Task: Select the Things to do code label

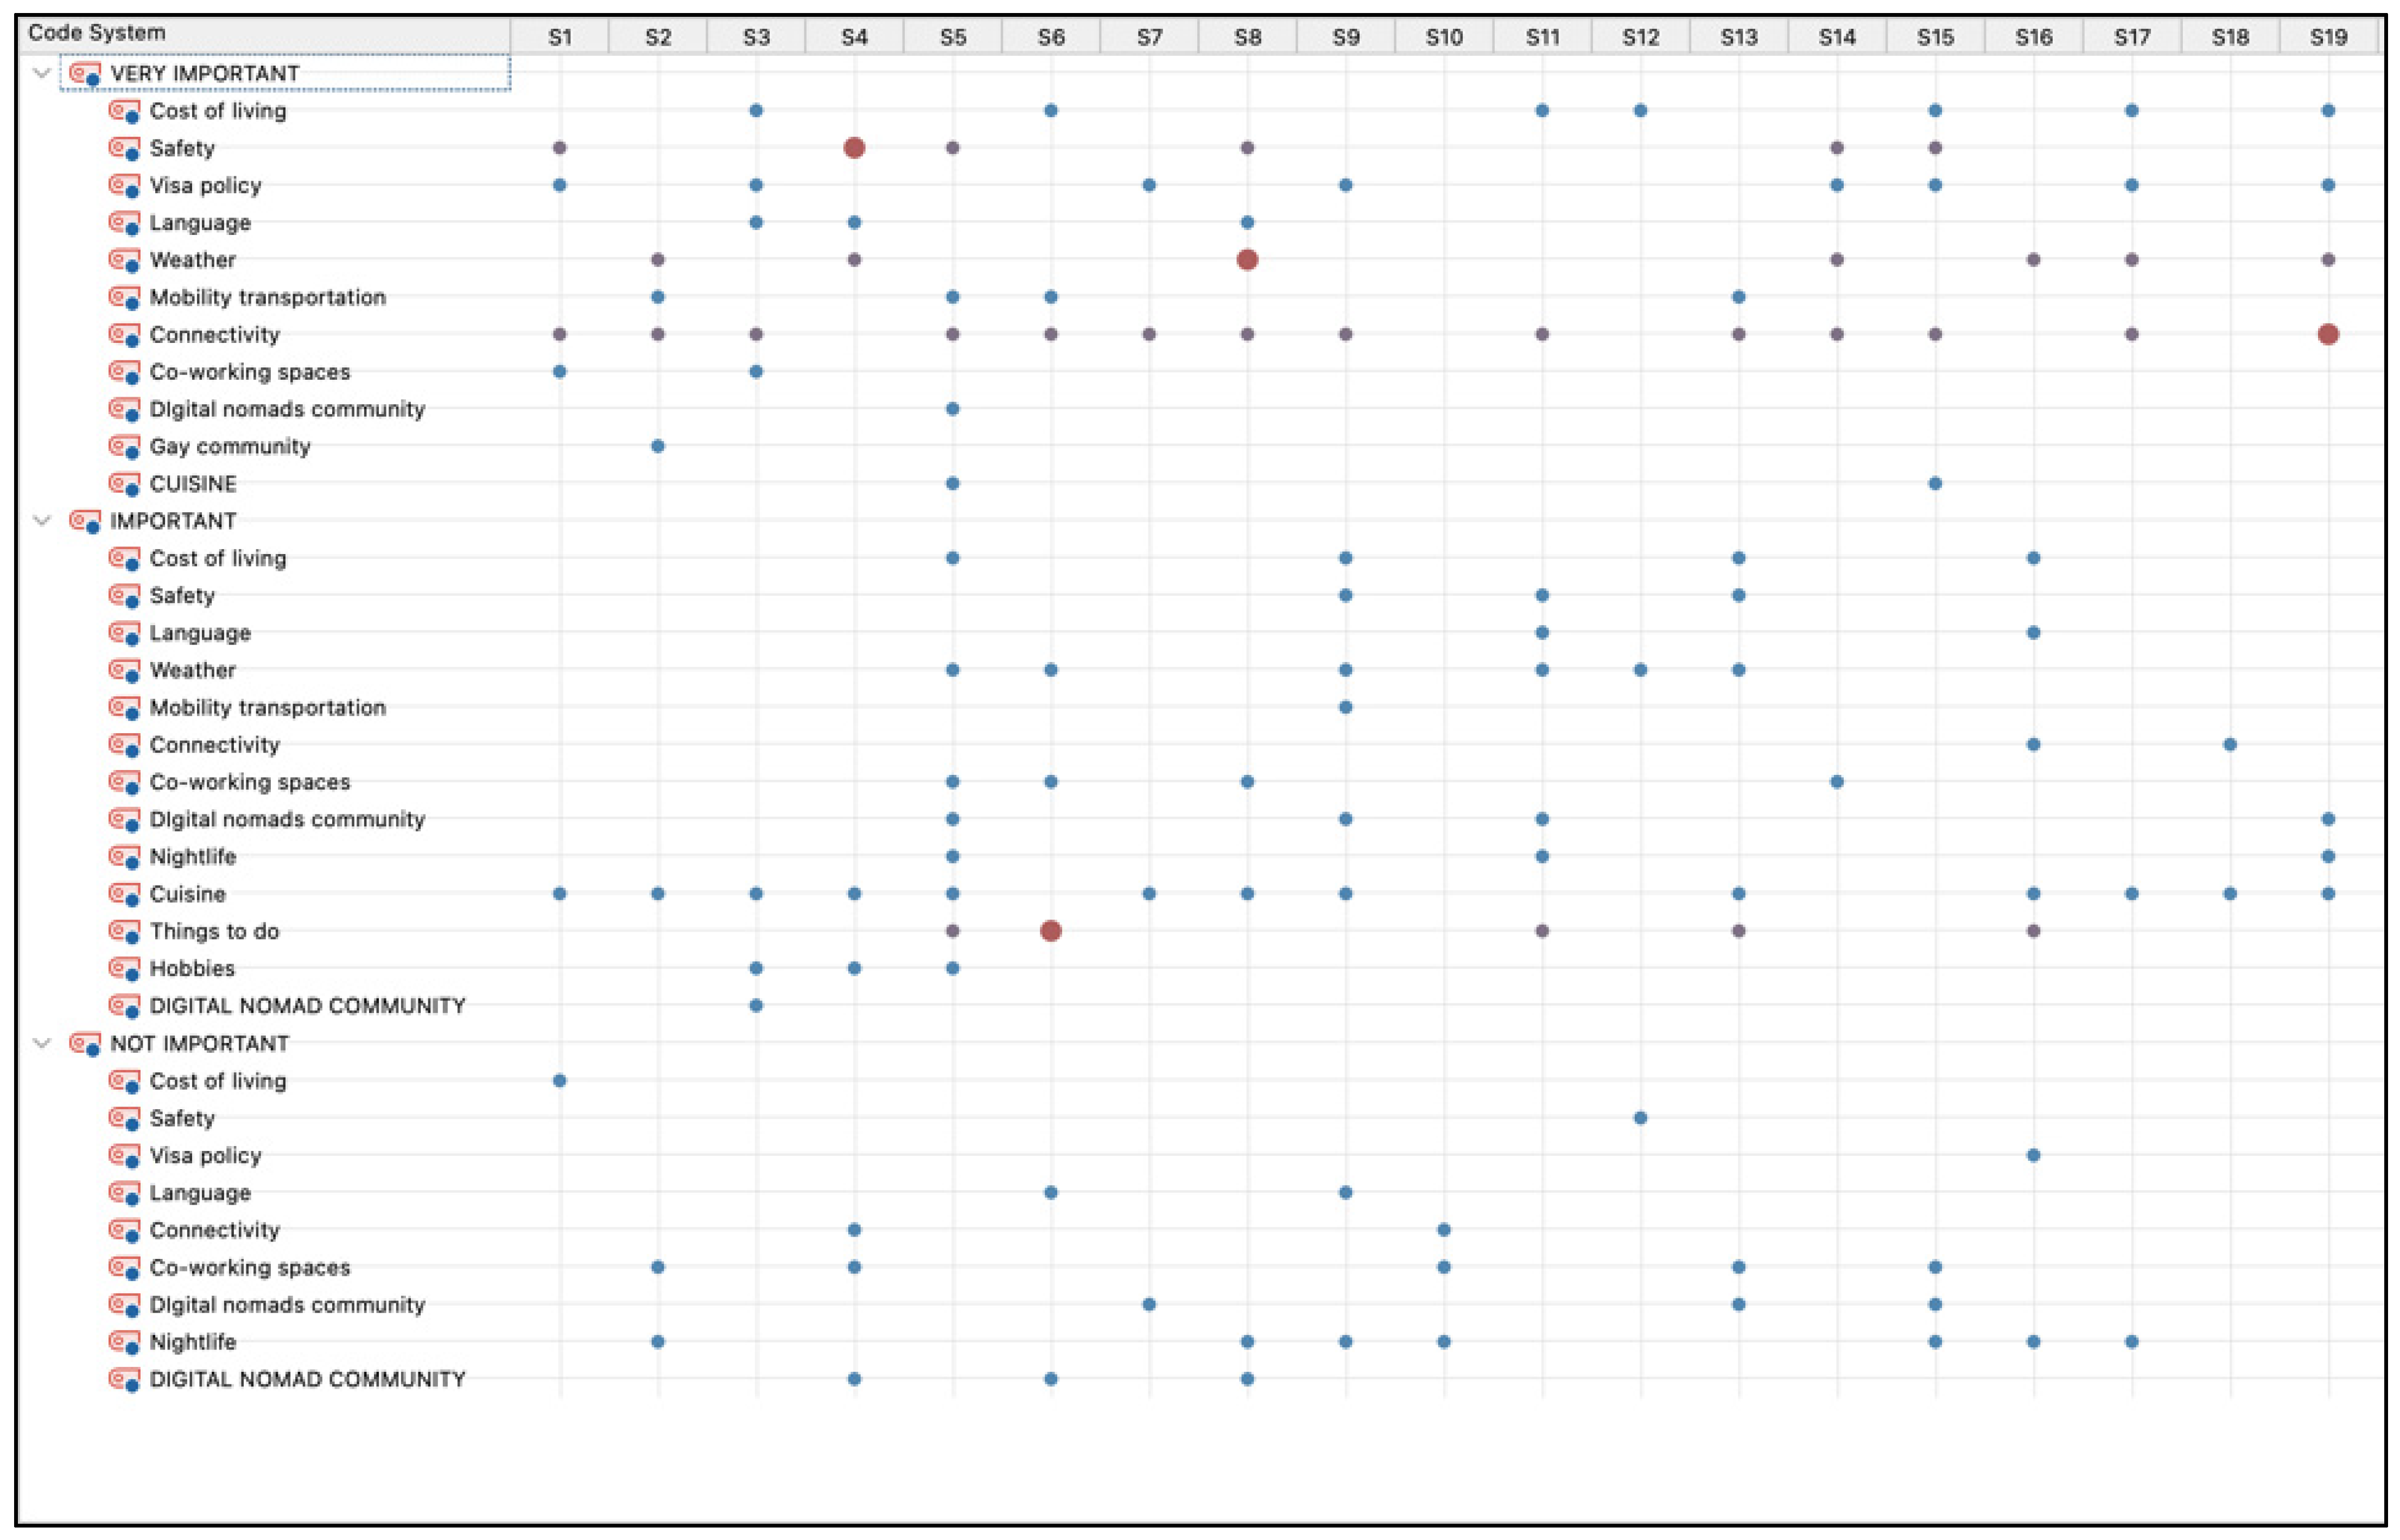Action: pyautogui.click(x=214, y=931)
